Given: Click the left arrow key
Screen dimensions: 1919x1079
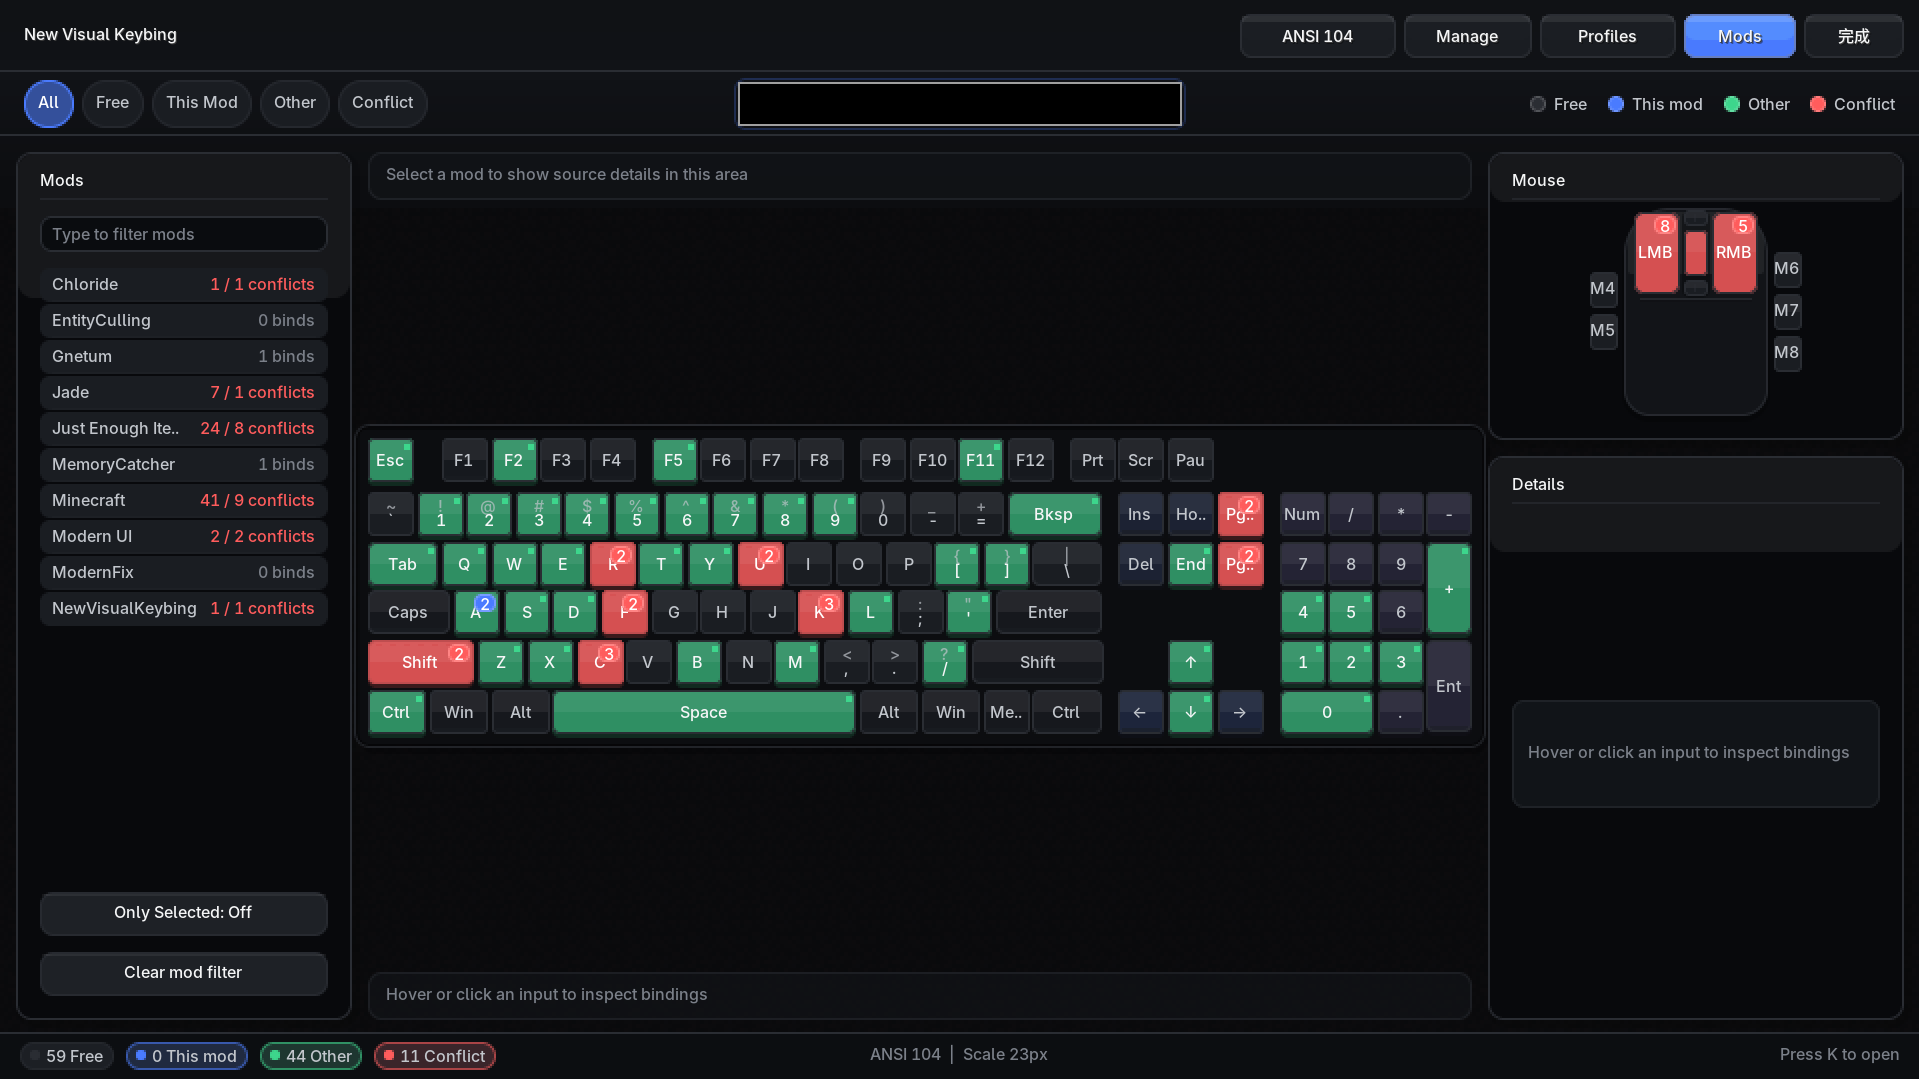Looking at the screenshot, I should [x=1140, y=712].
